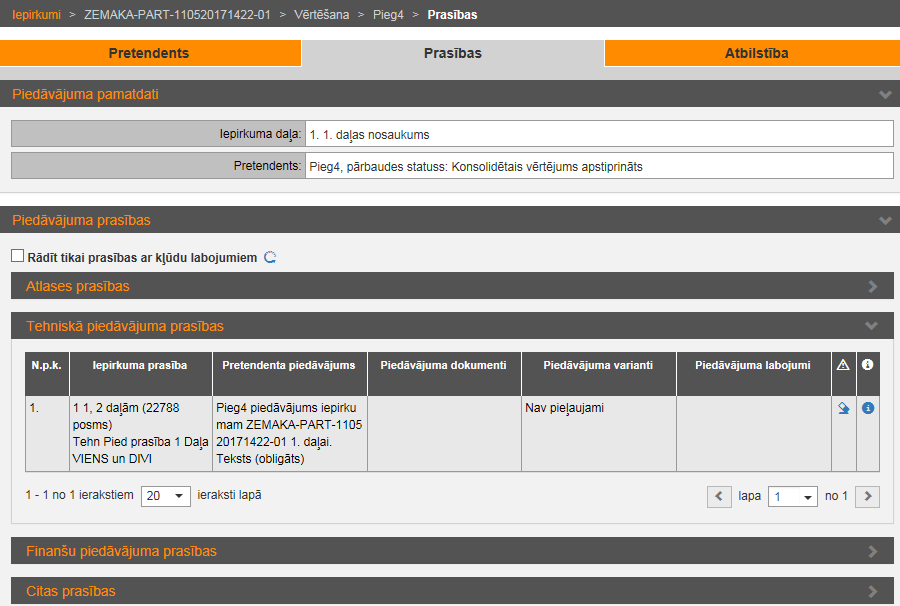Switch to the Pretendents tab
This screenshot has width=900, height=606.
(149, 53)
